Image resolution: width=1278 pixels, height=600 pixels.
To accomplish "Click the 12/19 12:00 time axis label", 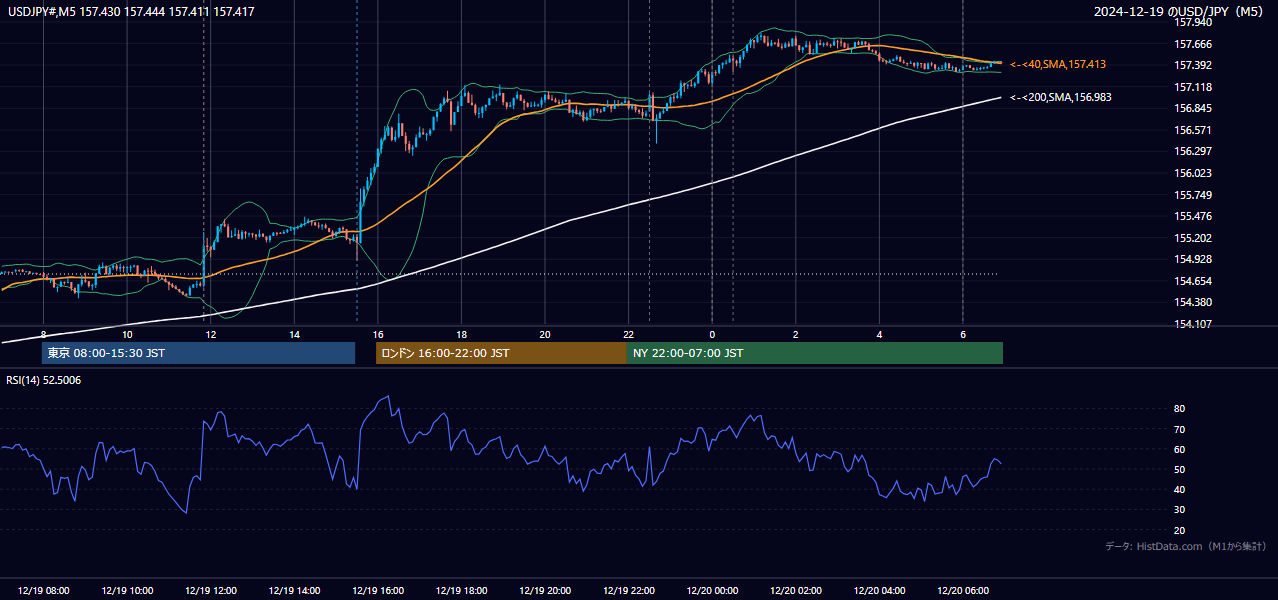I will coord(211,591).
